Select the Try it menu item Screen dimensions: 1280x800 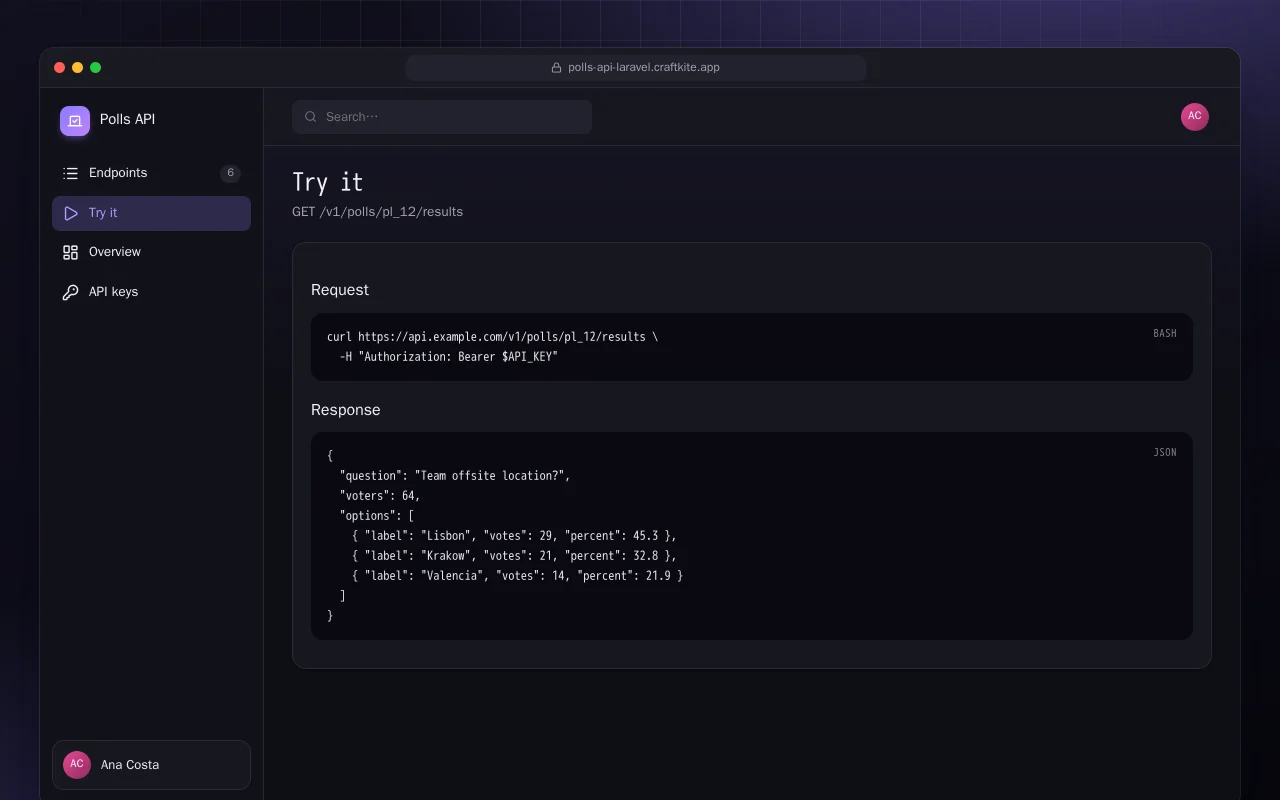pyautogui.click(x=151, y=213)
